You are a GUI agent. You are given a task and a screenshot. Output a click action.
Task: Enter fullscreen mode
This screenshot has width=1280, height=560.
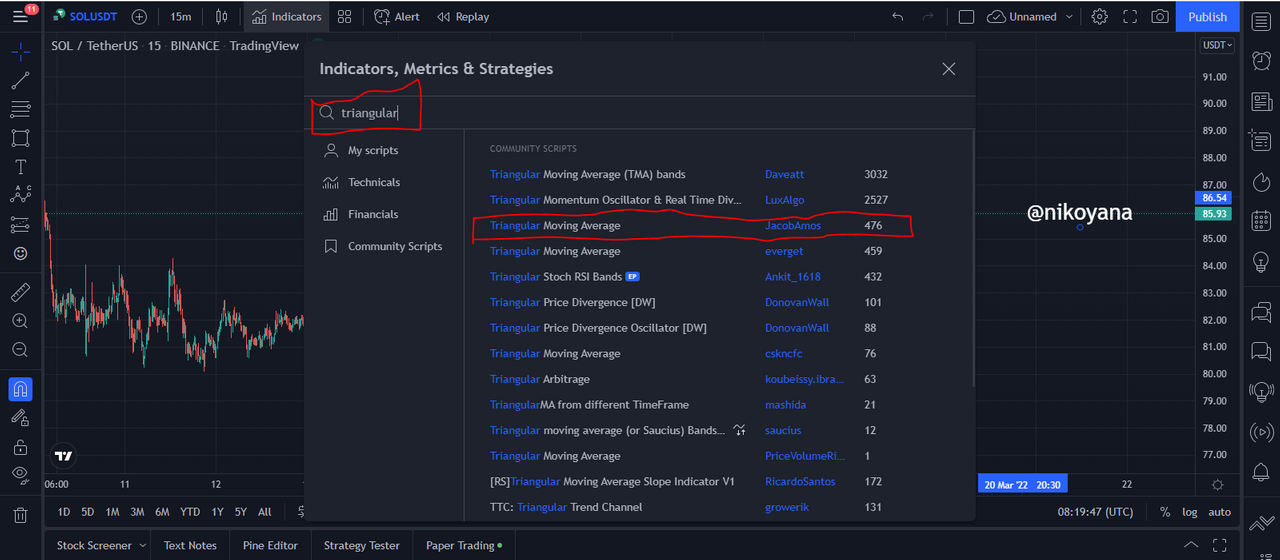(x=1130, y=17)
